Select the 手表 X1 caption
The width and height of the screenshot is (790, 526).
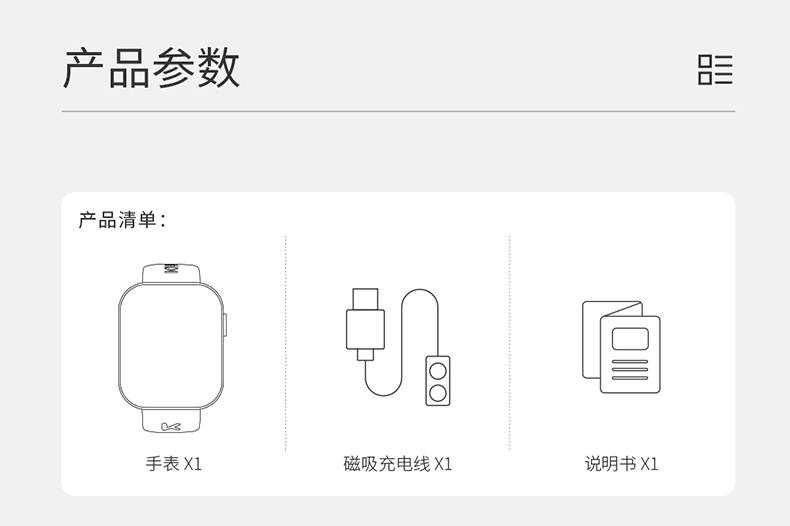[174, 464]
